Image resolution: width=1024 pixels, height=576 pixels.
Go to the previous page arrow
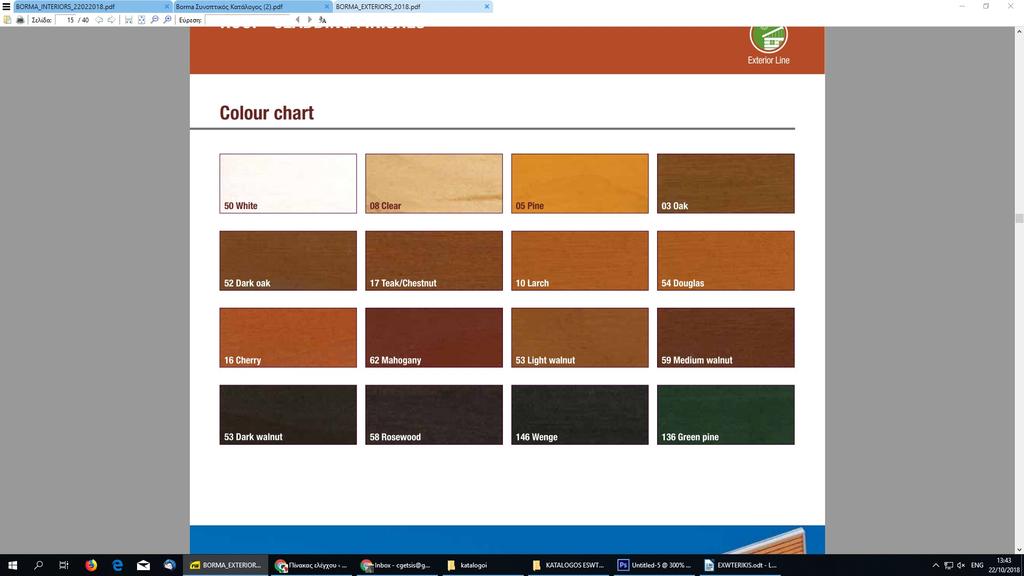pos(99,20)
